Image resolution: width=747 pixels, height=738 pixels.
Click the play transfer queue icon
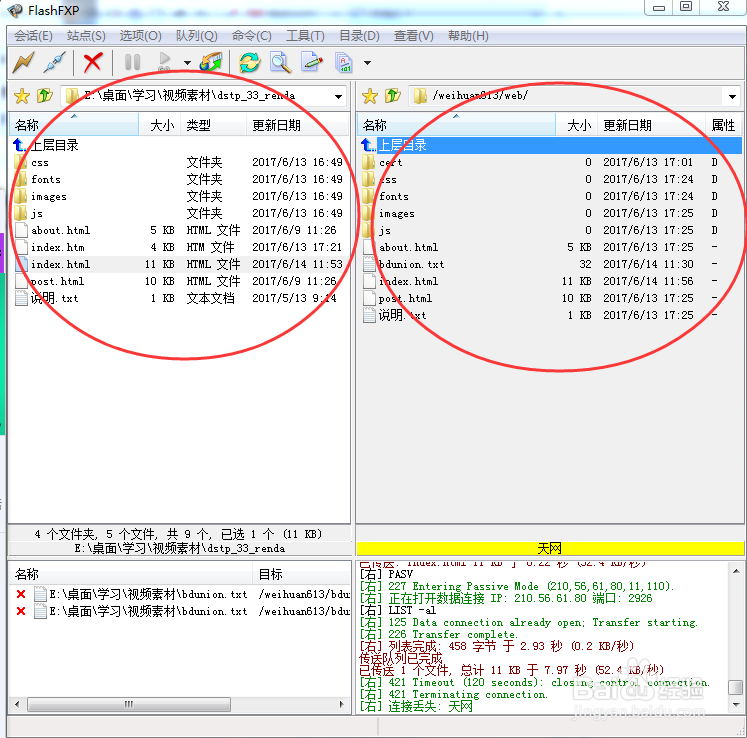164,62
